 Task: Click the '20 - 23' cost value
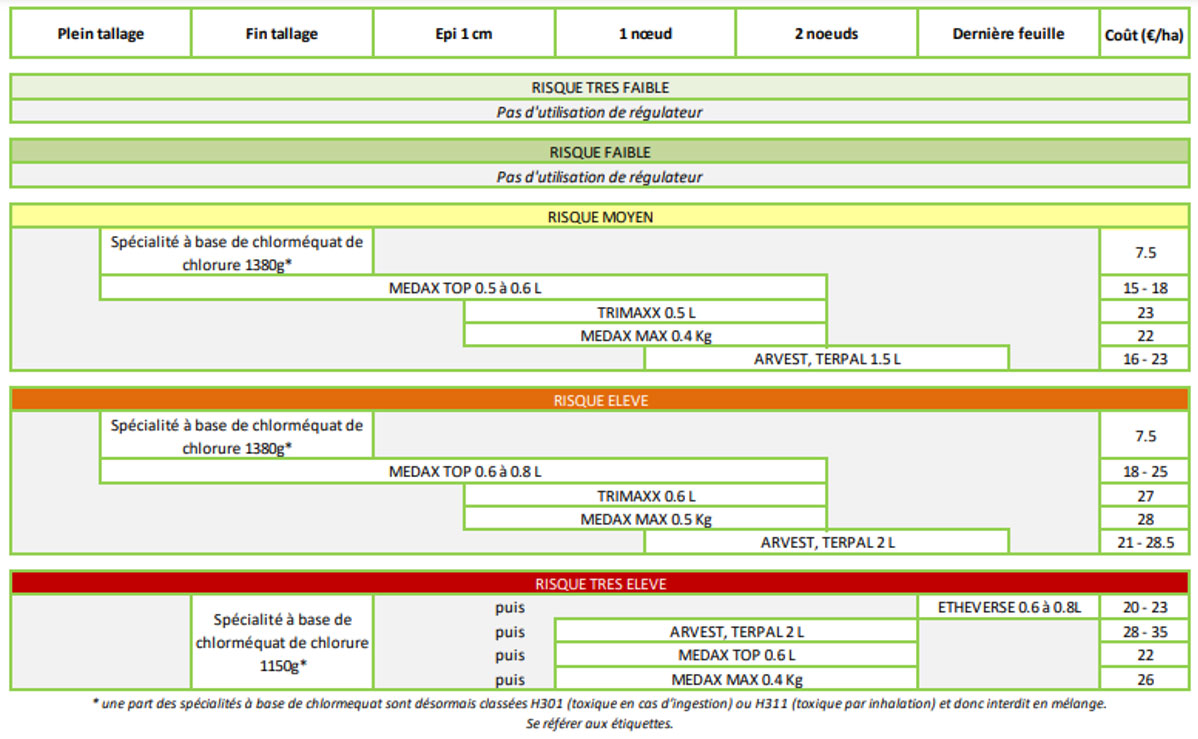1145,608
